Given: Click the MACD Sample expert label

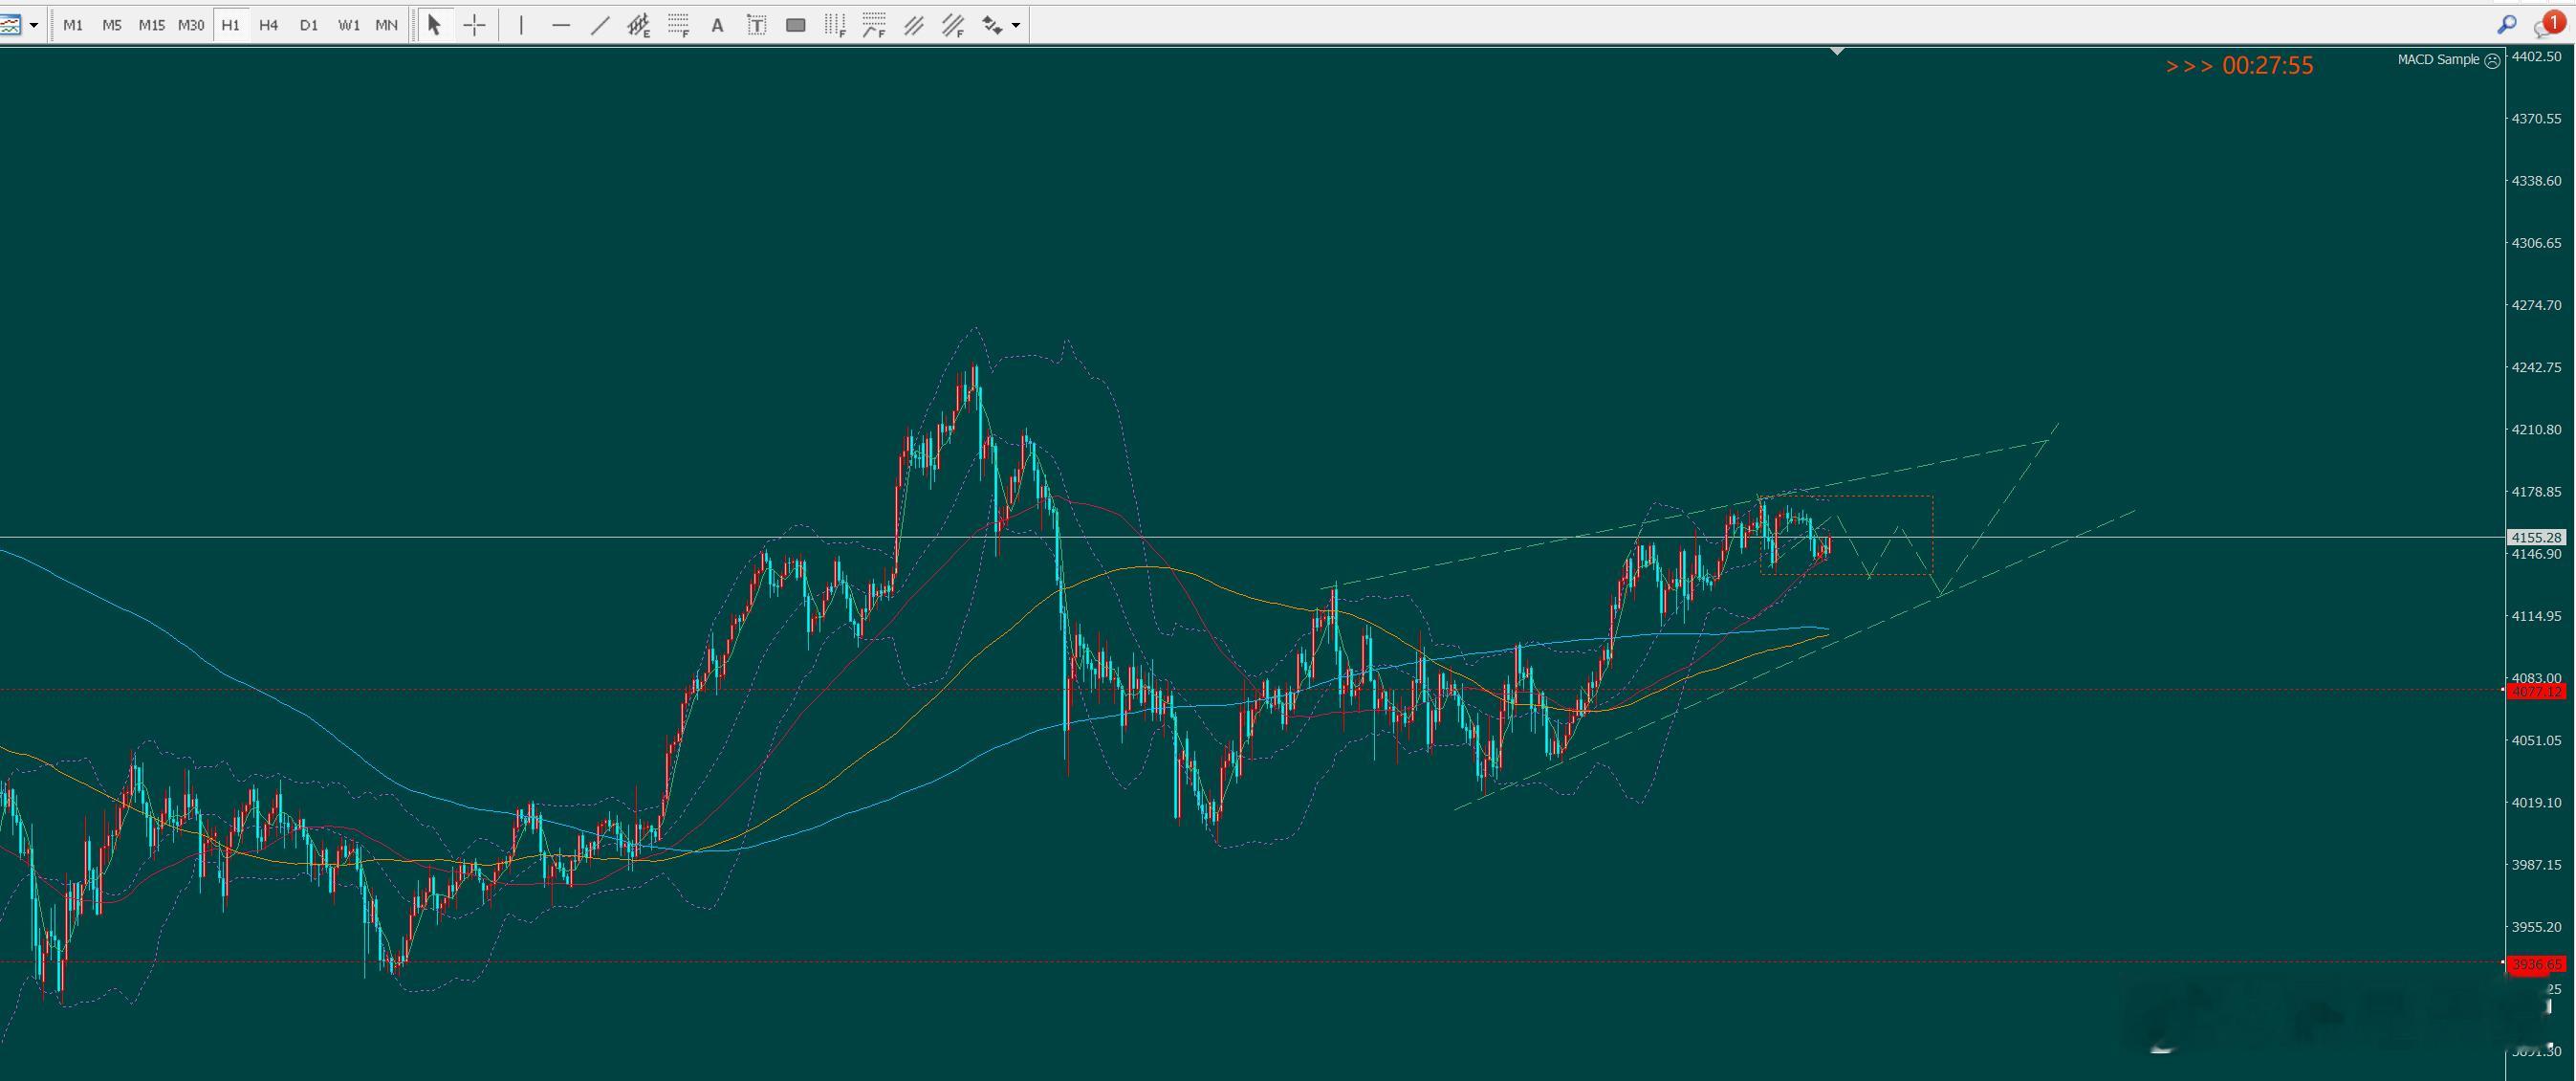Looking at the screenshot, I should 2438,60.
